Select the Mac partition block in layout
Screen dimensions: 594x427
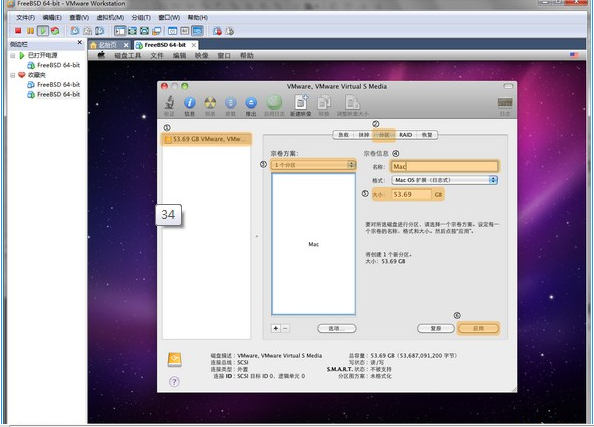point(313,244)
